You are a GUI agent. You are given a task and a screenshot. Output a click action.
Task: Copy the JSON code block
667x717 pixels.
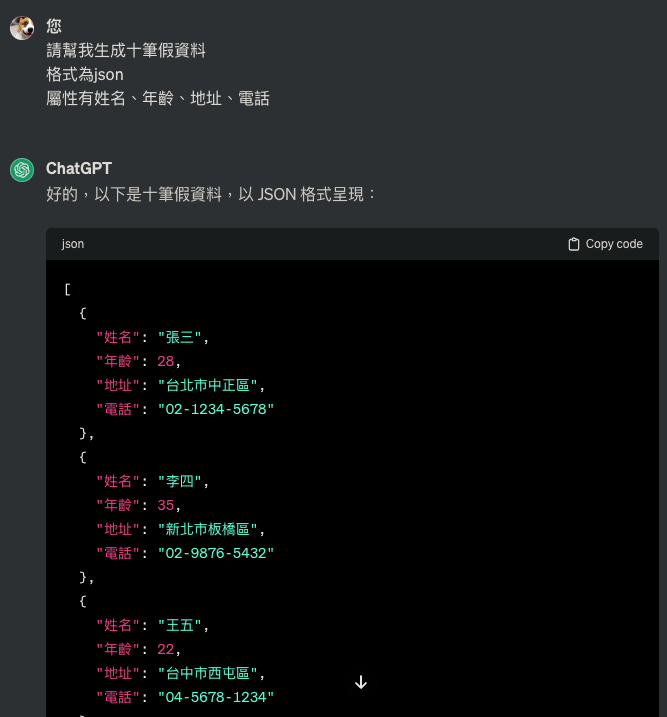605,244
